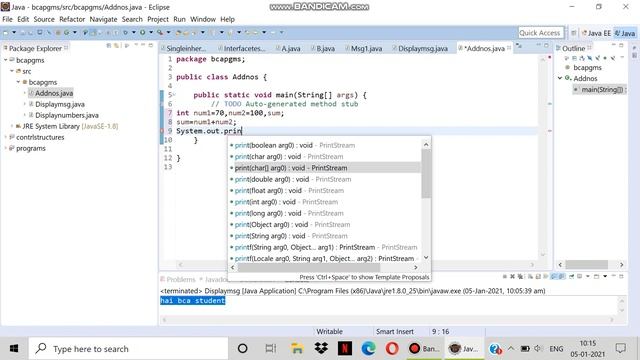Select main(String[]) in the Outline
The height and width of the screenshot is (360, 640).
pos(599,89)
